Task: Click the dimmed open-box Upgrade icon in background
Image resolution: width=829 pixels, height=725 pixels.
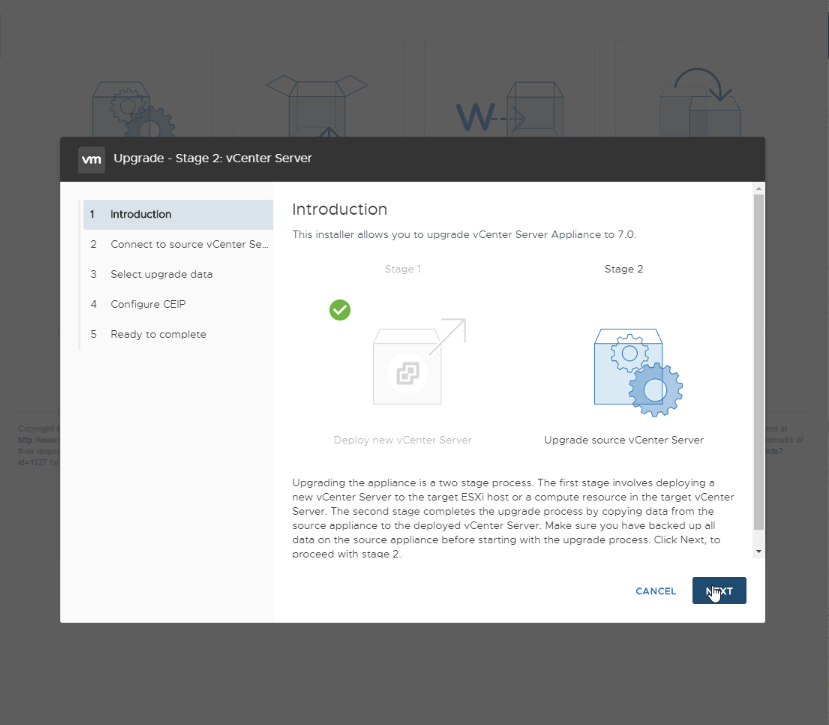Action: tap(317, 106)
